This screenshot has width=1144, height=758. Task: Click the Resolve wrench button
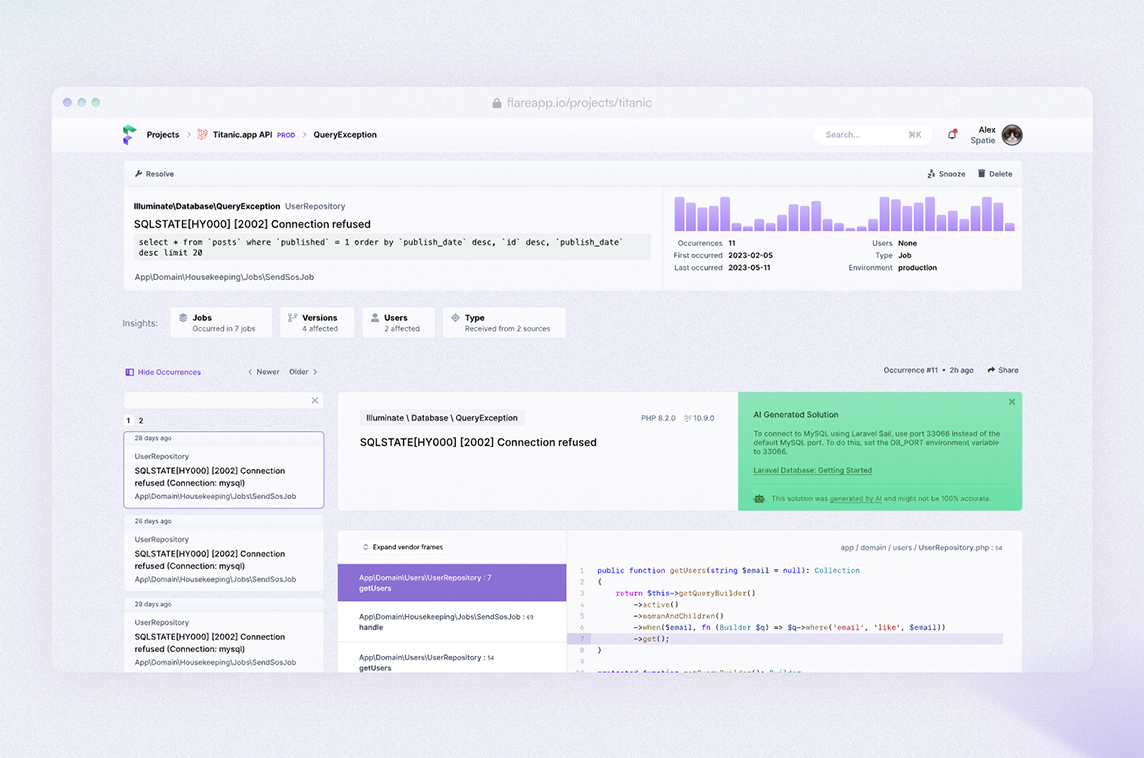click(x=155, y=174)
